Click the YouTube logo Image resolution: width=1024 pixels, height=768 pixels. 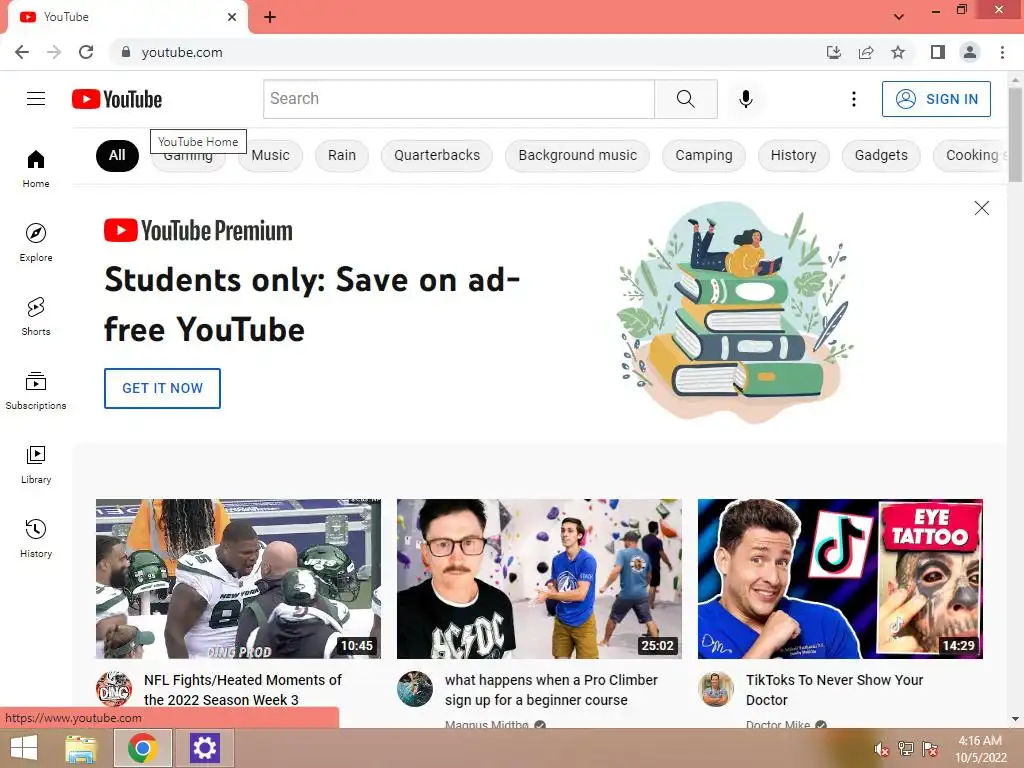pos(117,99)
